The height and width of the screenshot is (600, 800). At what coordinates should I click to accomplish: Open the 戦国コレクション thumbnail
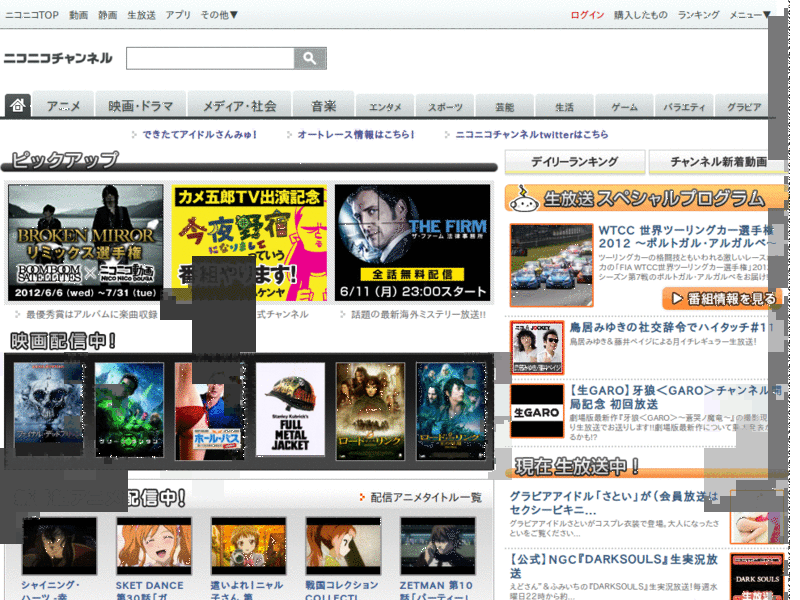coord(343,546)
